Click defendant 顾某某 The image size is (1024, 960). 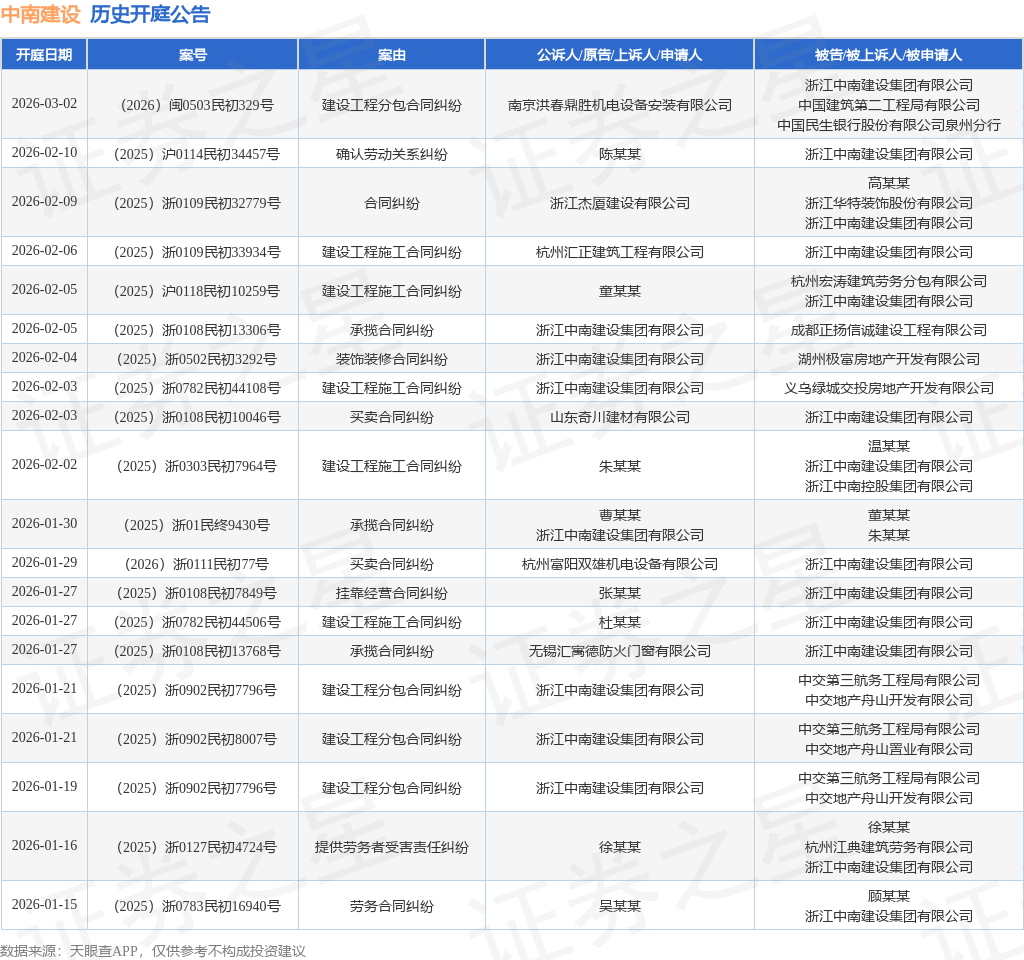(x=889, y=897)
